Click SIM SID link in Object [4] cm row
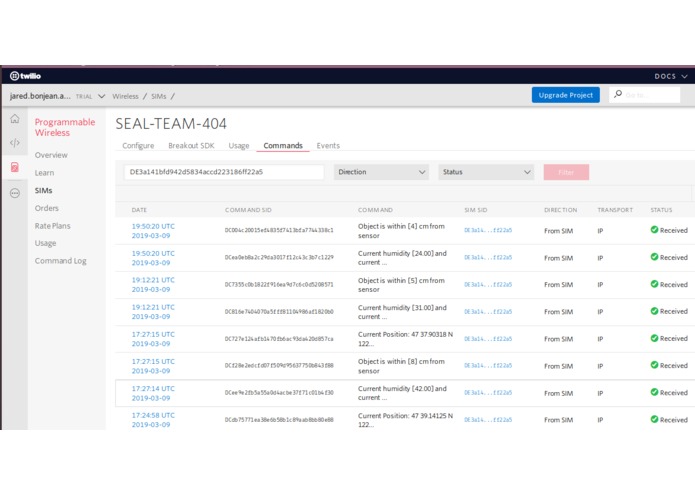The image size is (695, 494). click(488, 230)
